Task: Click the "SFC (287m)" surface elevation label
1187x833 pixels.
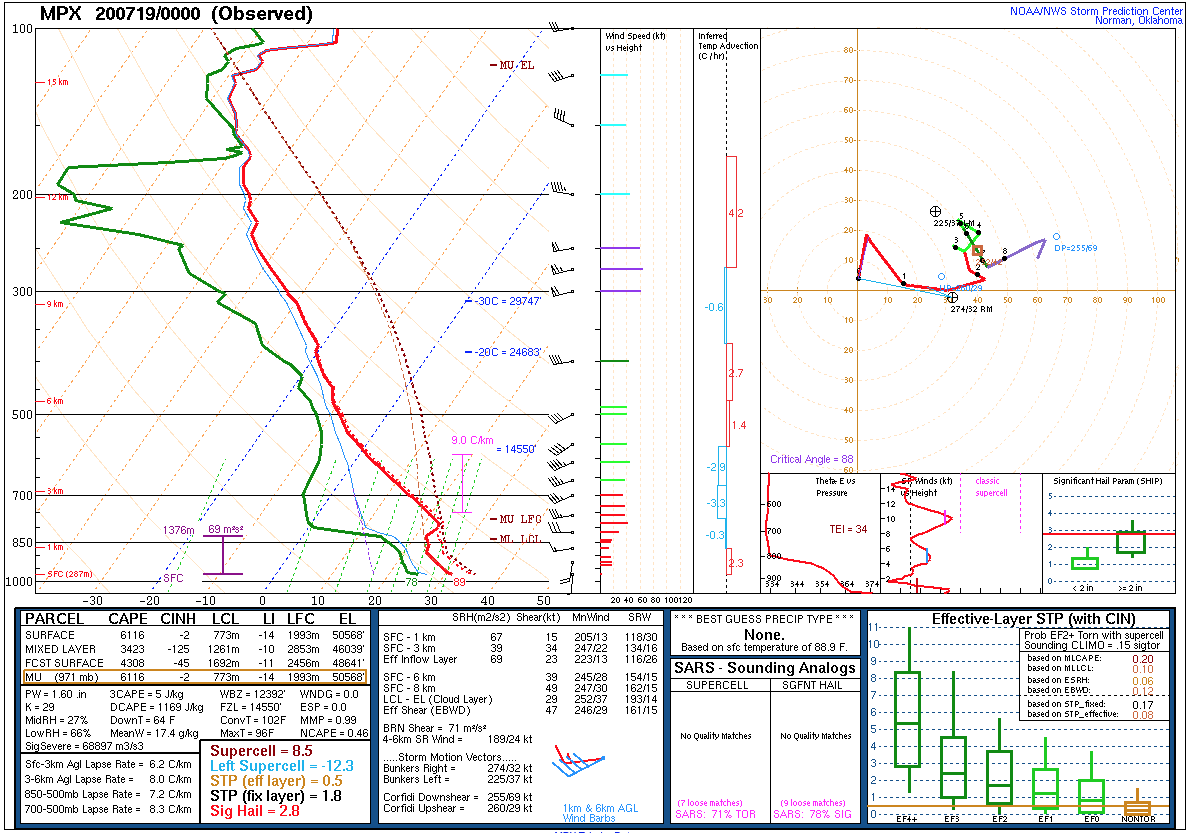Action: click(x=70, y=574)
